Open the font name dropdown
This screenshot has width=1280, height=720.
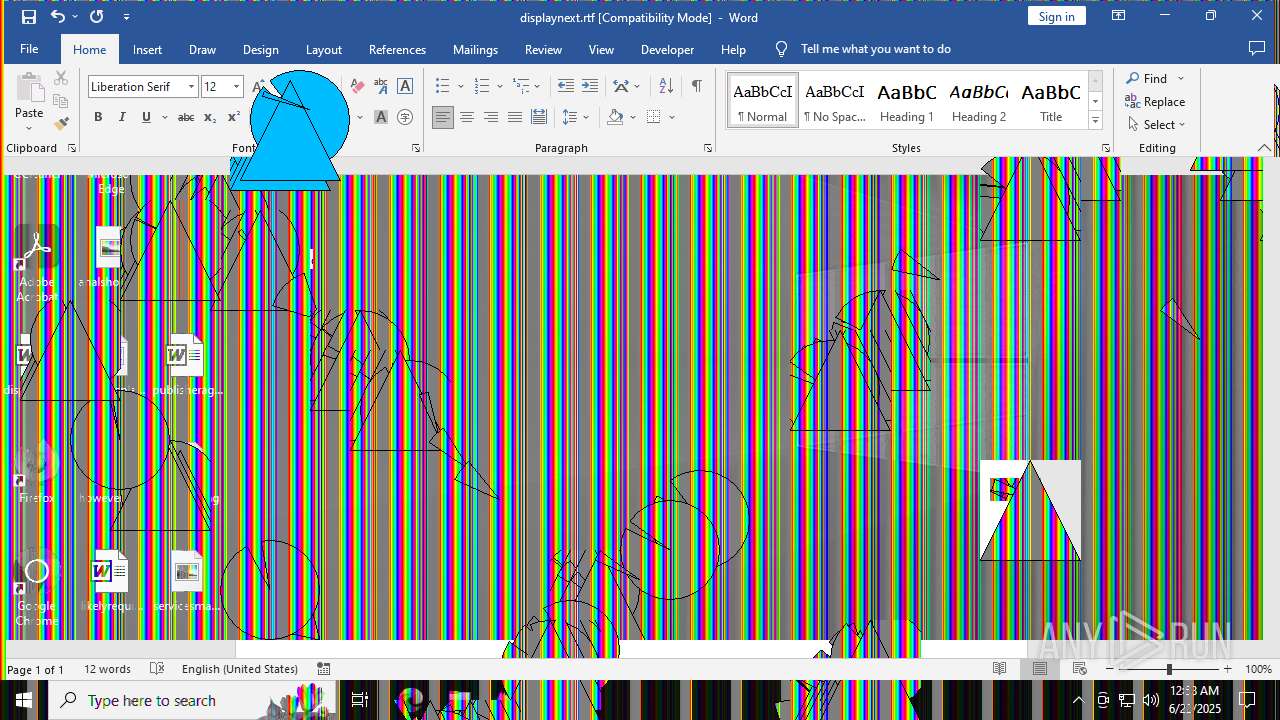[190, 87]
